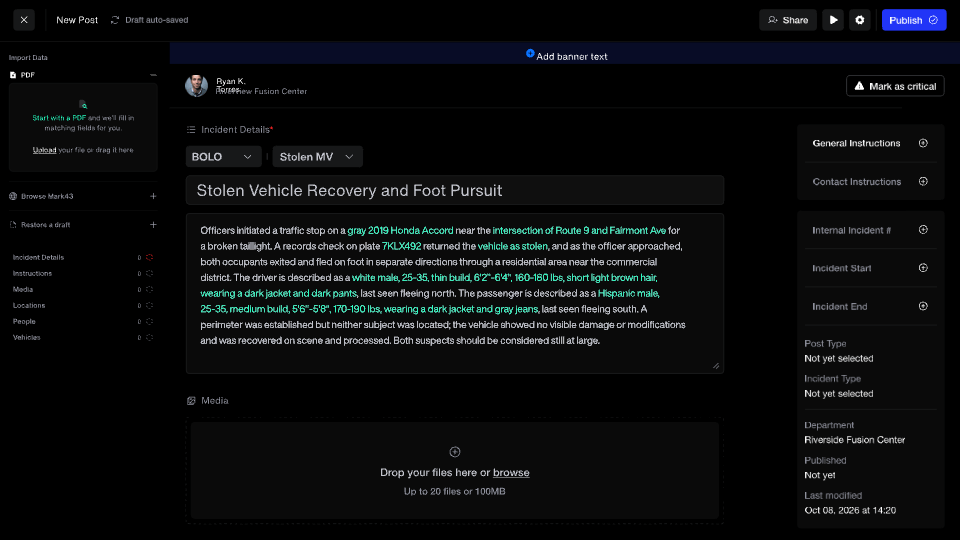Image resolution: width=960 pixels, height=540 pixels.
Task: Click the Share people icon
Action: (x=773, y=20)
